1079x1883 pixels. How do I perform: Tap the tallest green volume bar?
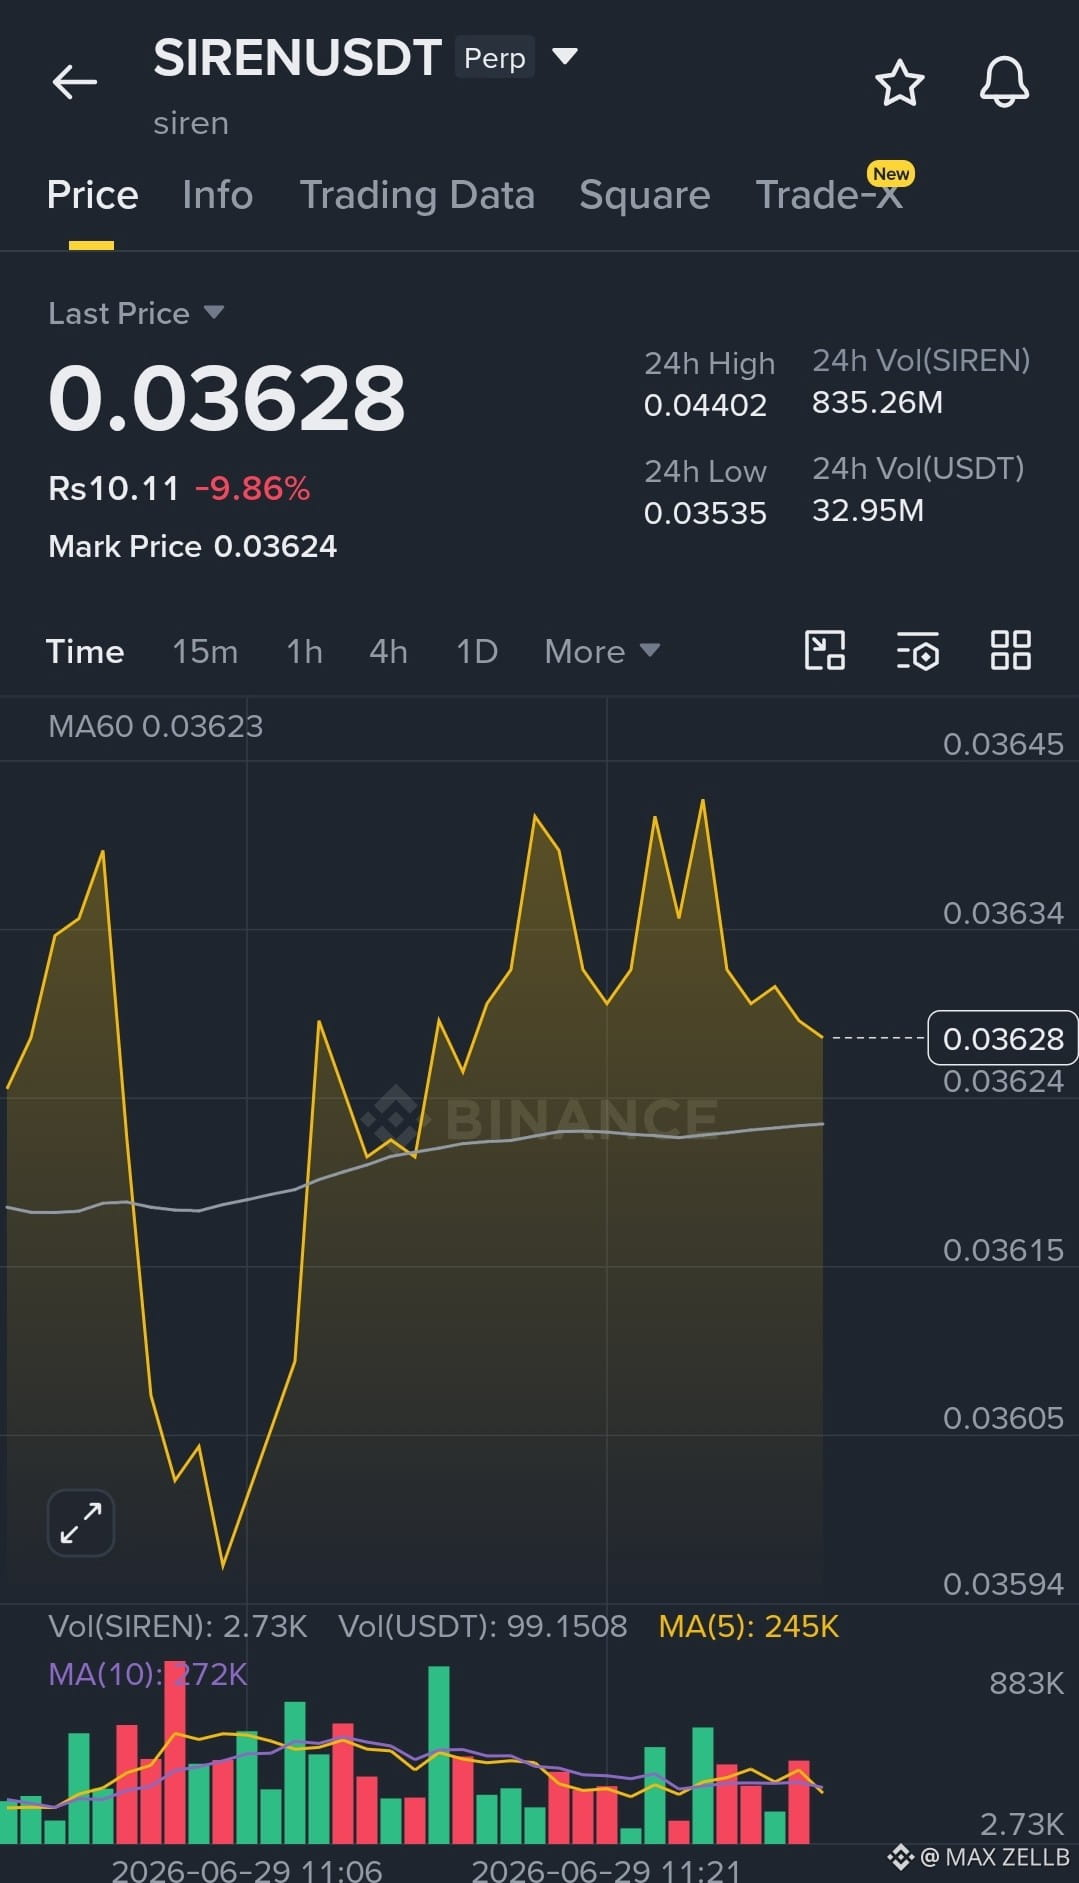point(438,1754)
